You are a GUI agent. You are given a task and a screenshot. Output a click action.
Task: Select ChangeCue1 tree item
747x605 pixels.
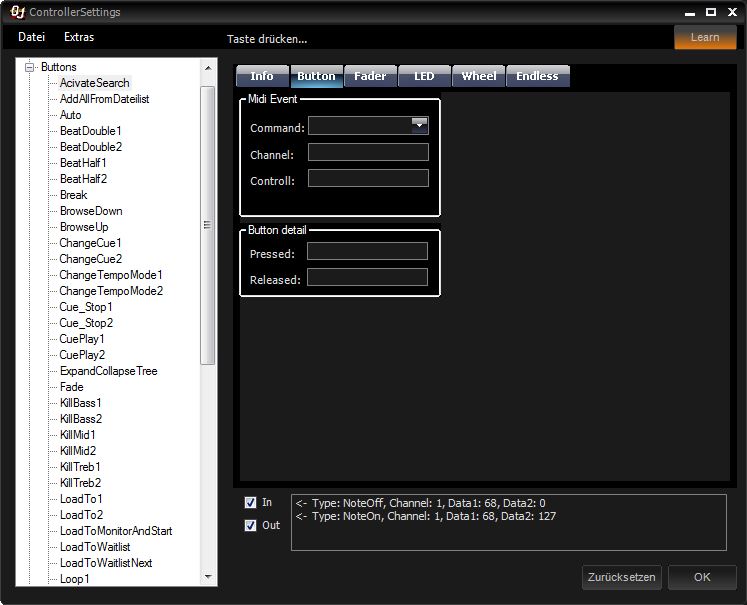[90, 243]
